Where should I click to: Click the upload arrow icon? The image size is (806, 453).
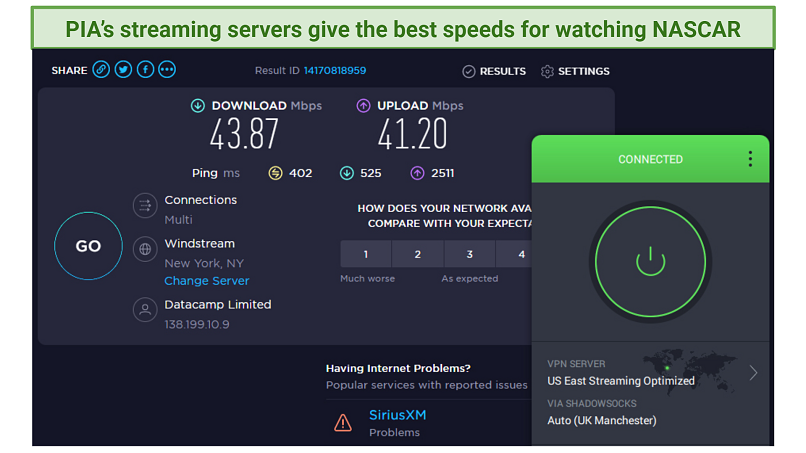pos(363,106)
